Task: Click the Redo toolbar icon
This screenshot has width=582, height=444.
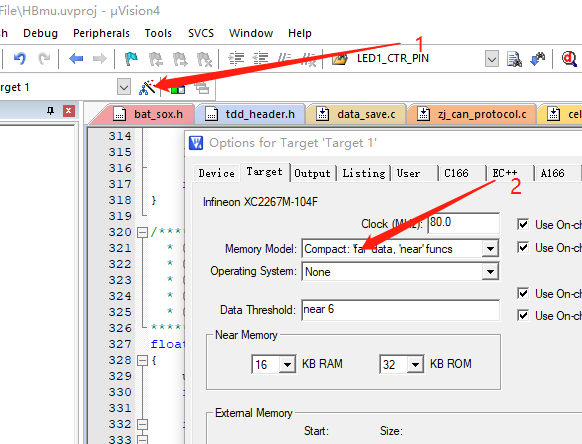Action: pyautogui.click(x=44, y=59)
